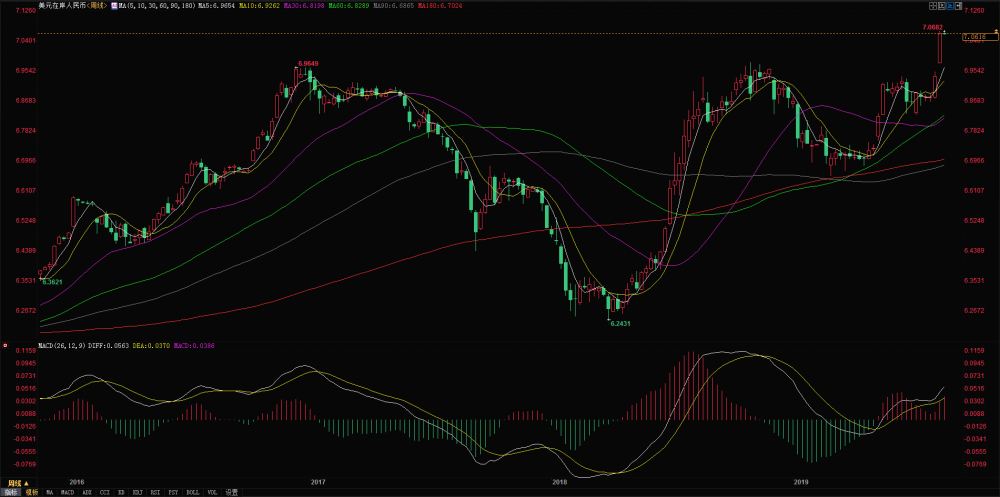Image resolution: width=1000 pixels, height=497 pixels.
Task: Switch to the MA indicator tab
Action: 50,493
